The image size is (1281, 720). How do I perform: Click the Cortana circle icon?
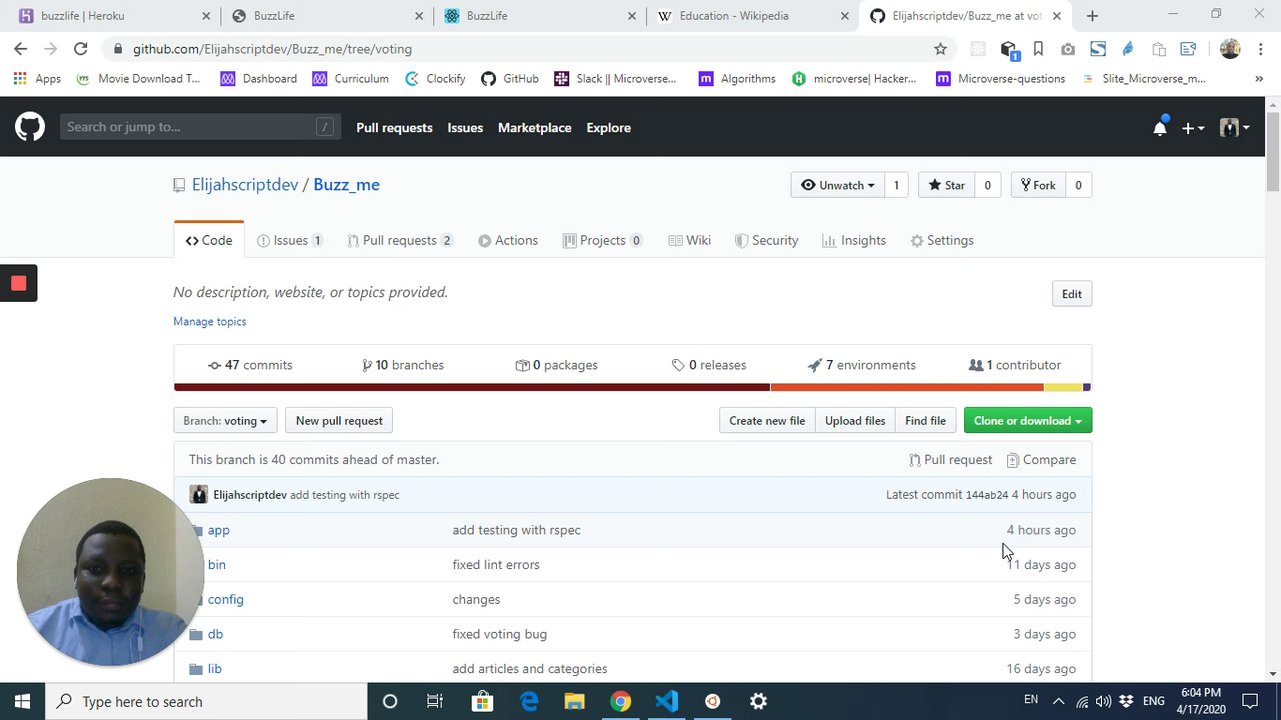(x=390, y=701)
